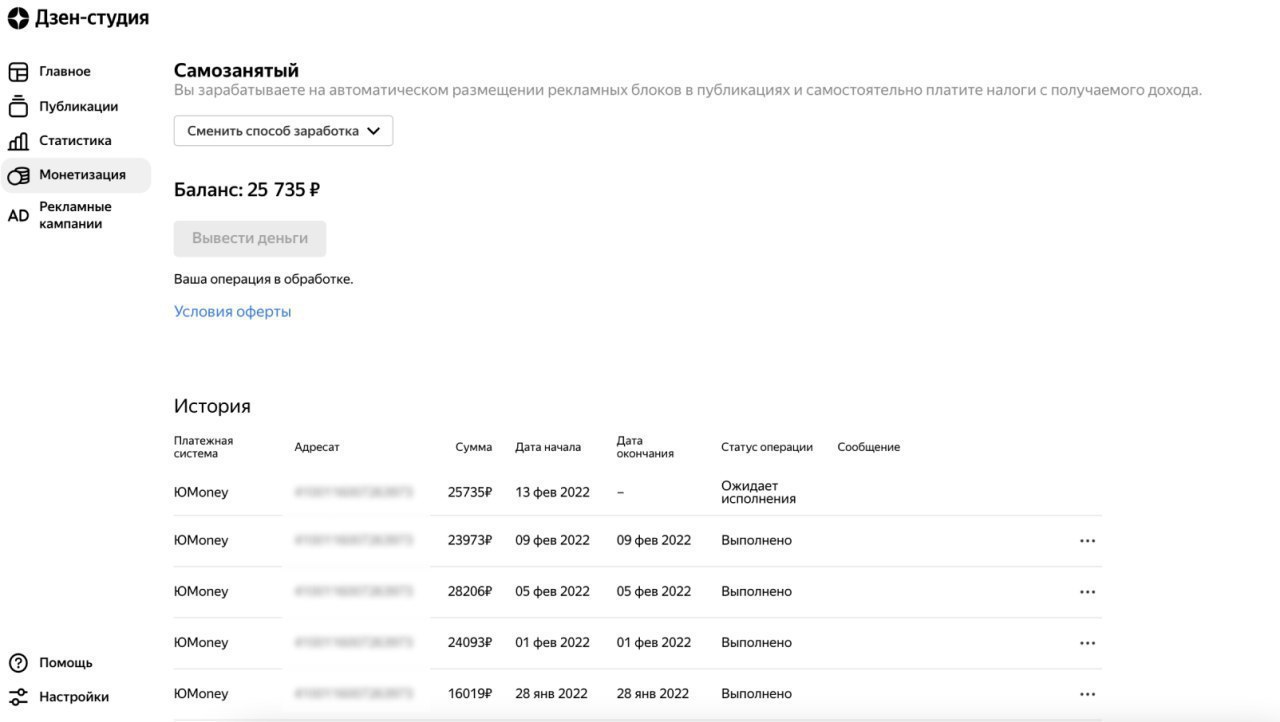Viewport: 1280px width, 722px height.
Task: Click the История heading
Action: pos(212,406)
